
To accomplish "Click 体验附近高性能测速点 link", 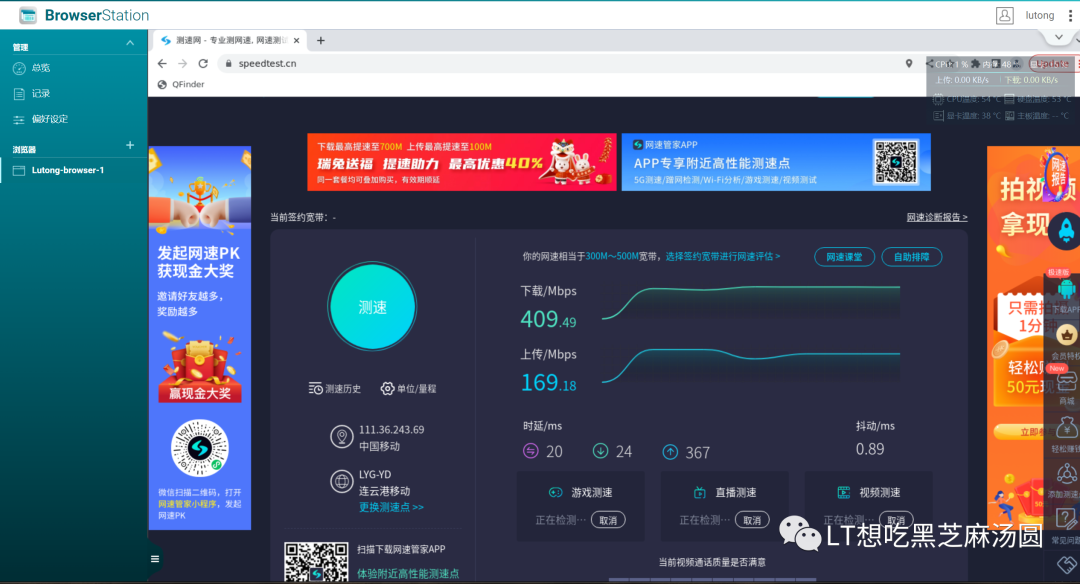I will (408, 574).
